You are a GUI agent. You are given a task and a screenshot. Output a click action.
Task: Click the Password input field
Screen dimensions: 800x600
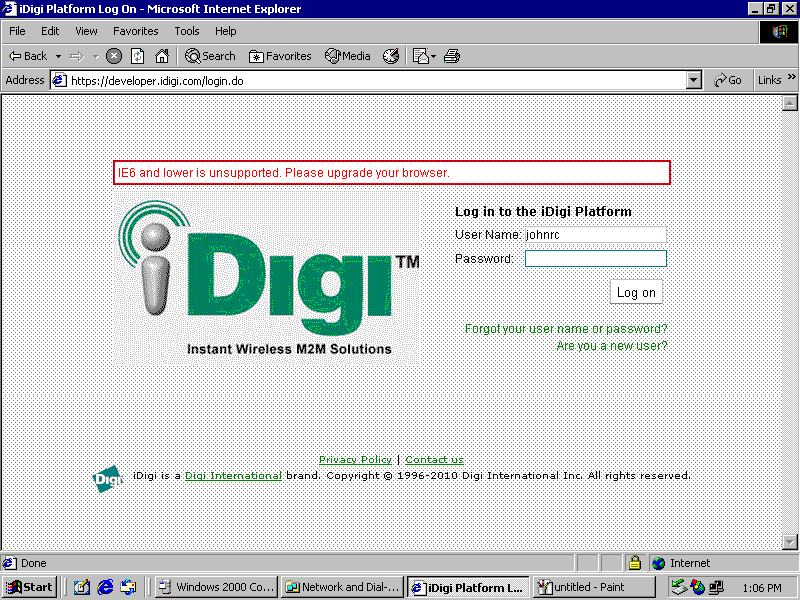[595, 259]
